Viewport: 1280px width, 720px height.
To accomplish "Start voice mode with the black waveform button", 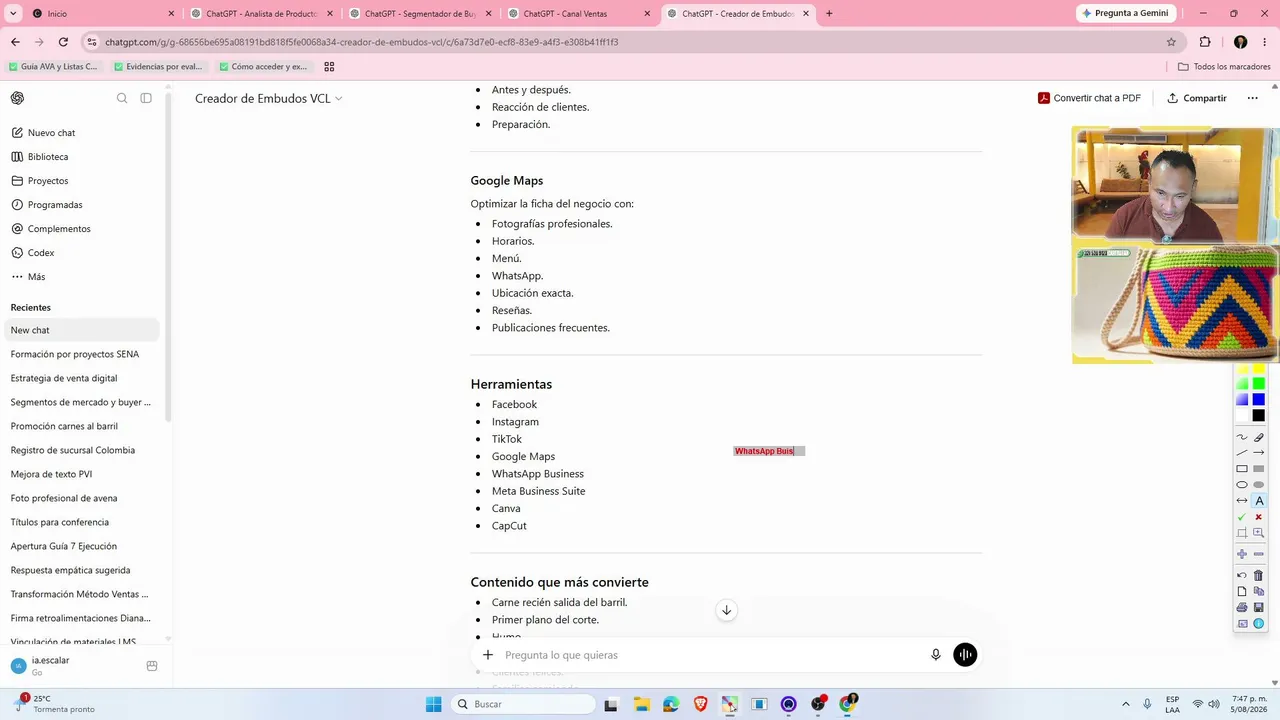I will 965,655.
